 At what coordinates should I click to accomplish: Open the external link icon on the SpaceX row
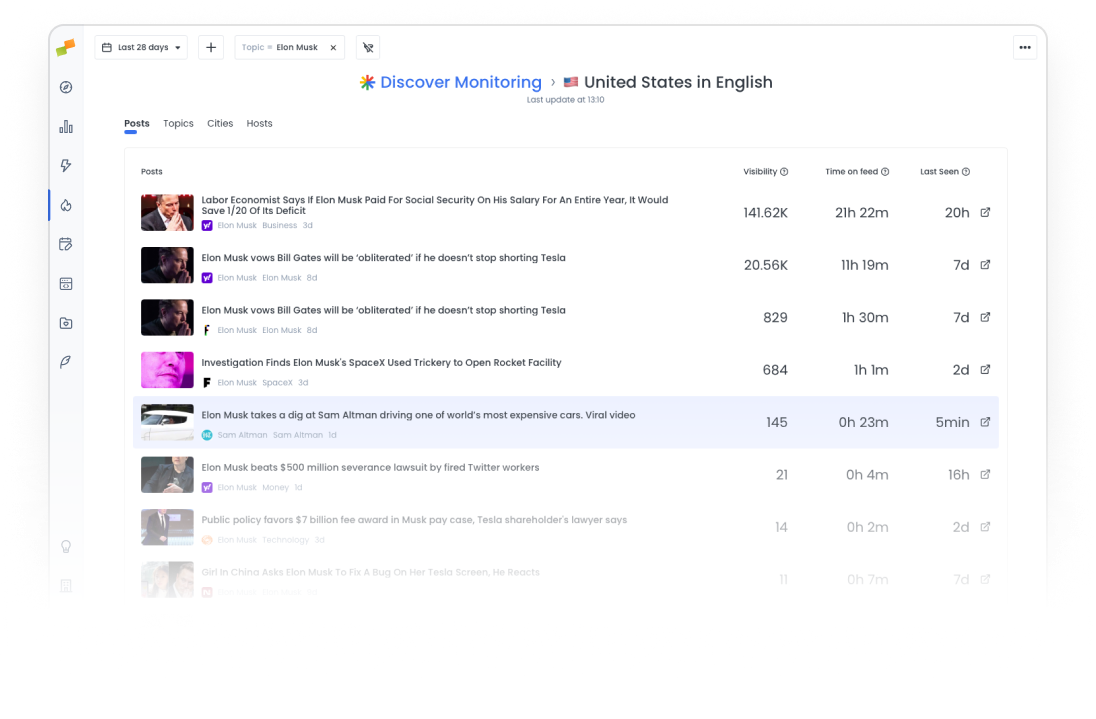(985, 369)
